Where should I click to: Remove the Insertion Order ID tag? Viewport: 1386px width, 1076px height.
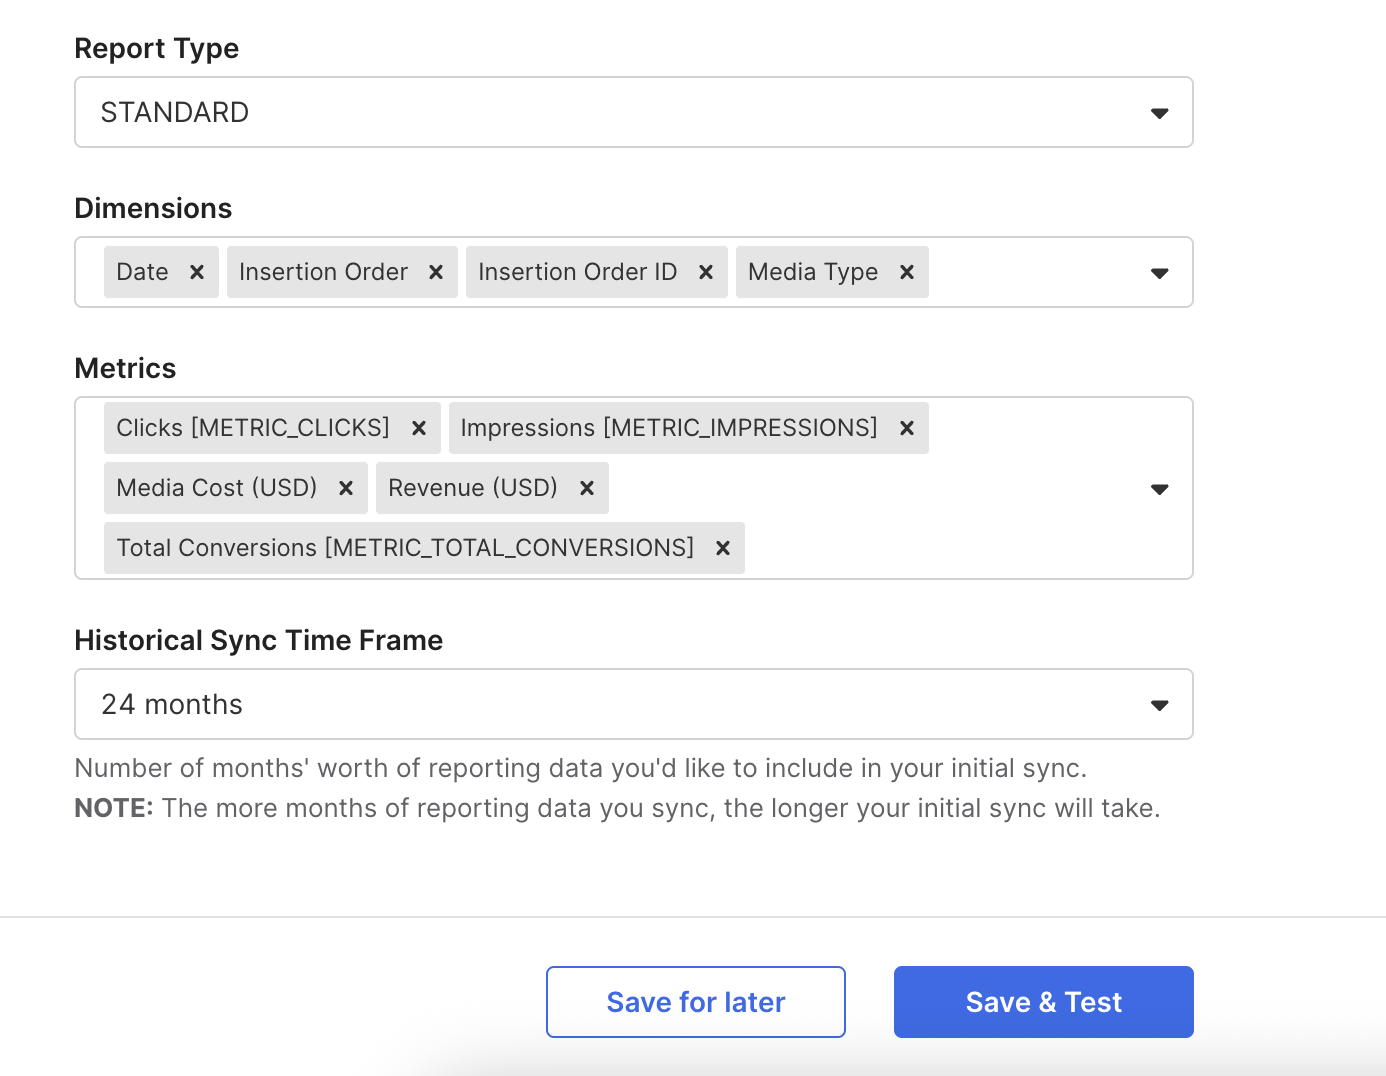tap(706, 272)
